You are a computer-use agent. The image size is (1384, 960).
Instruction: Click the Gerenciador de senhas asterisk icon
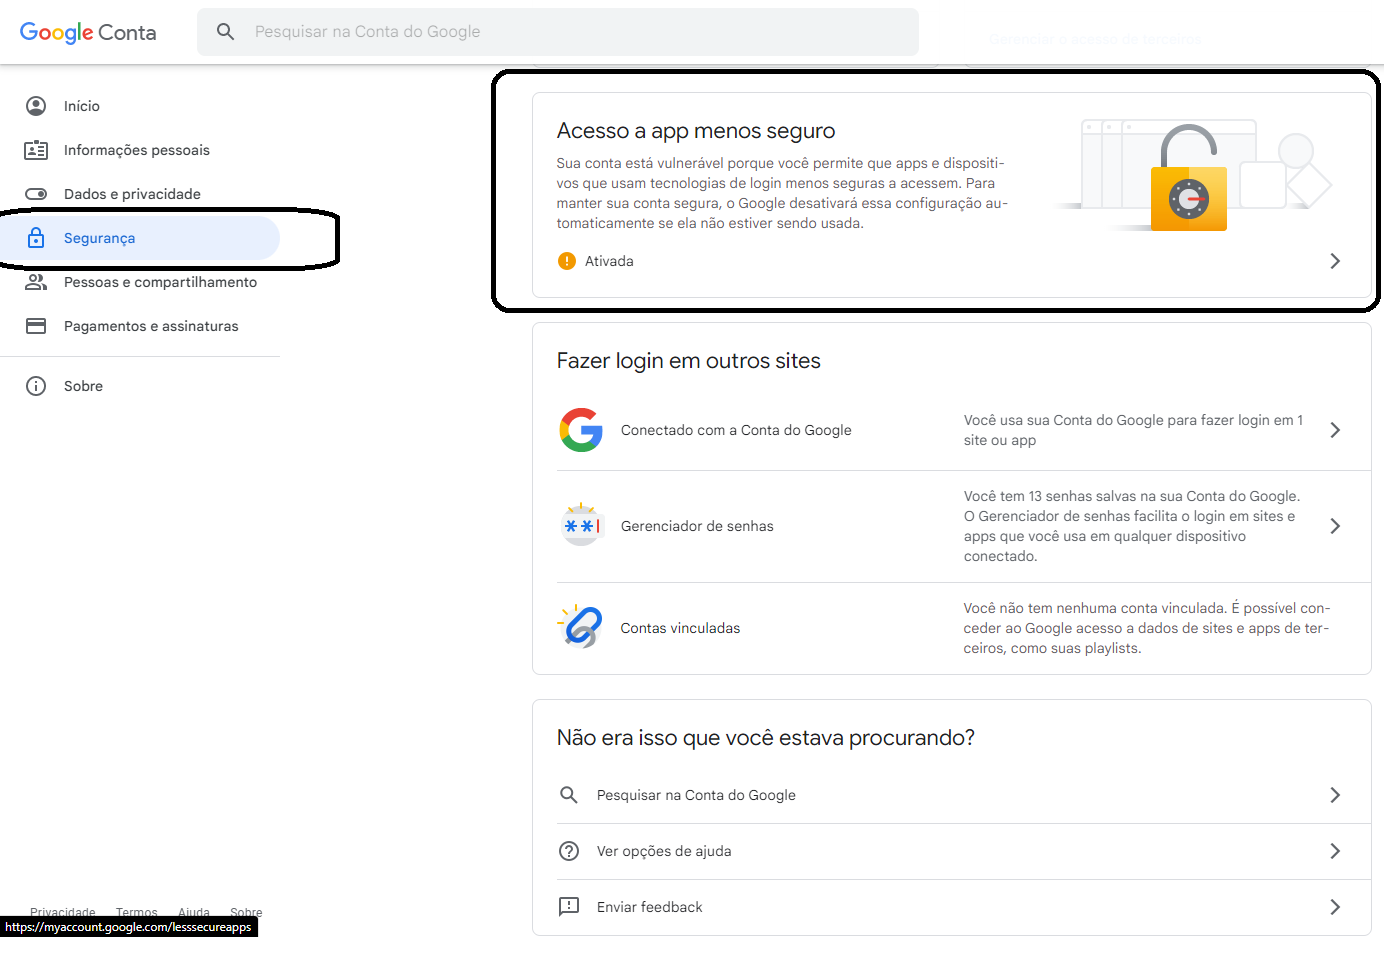tap(581, 526)
